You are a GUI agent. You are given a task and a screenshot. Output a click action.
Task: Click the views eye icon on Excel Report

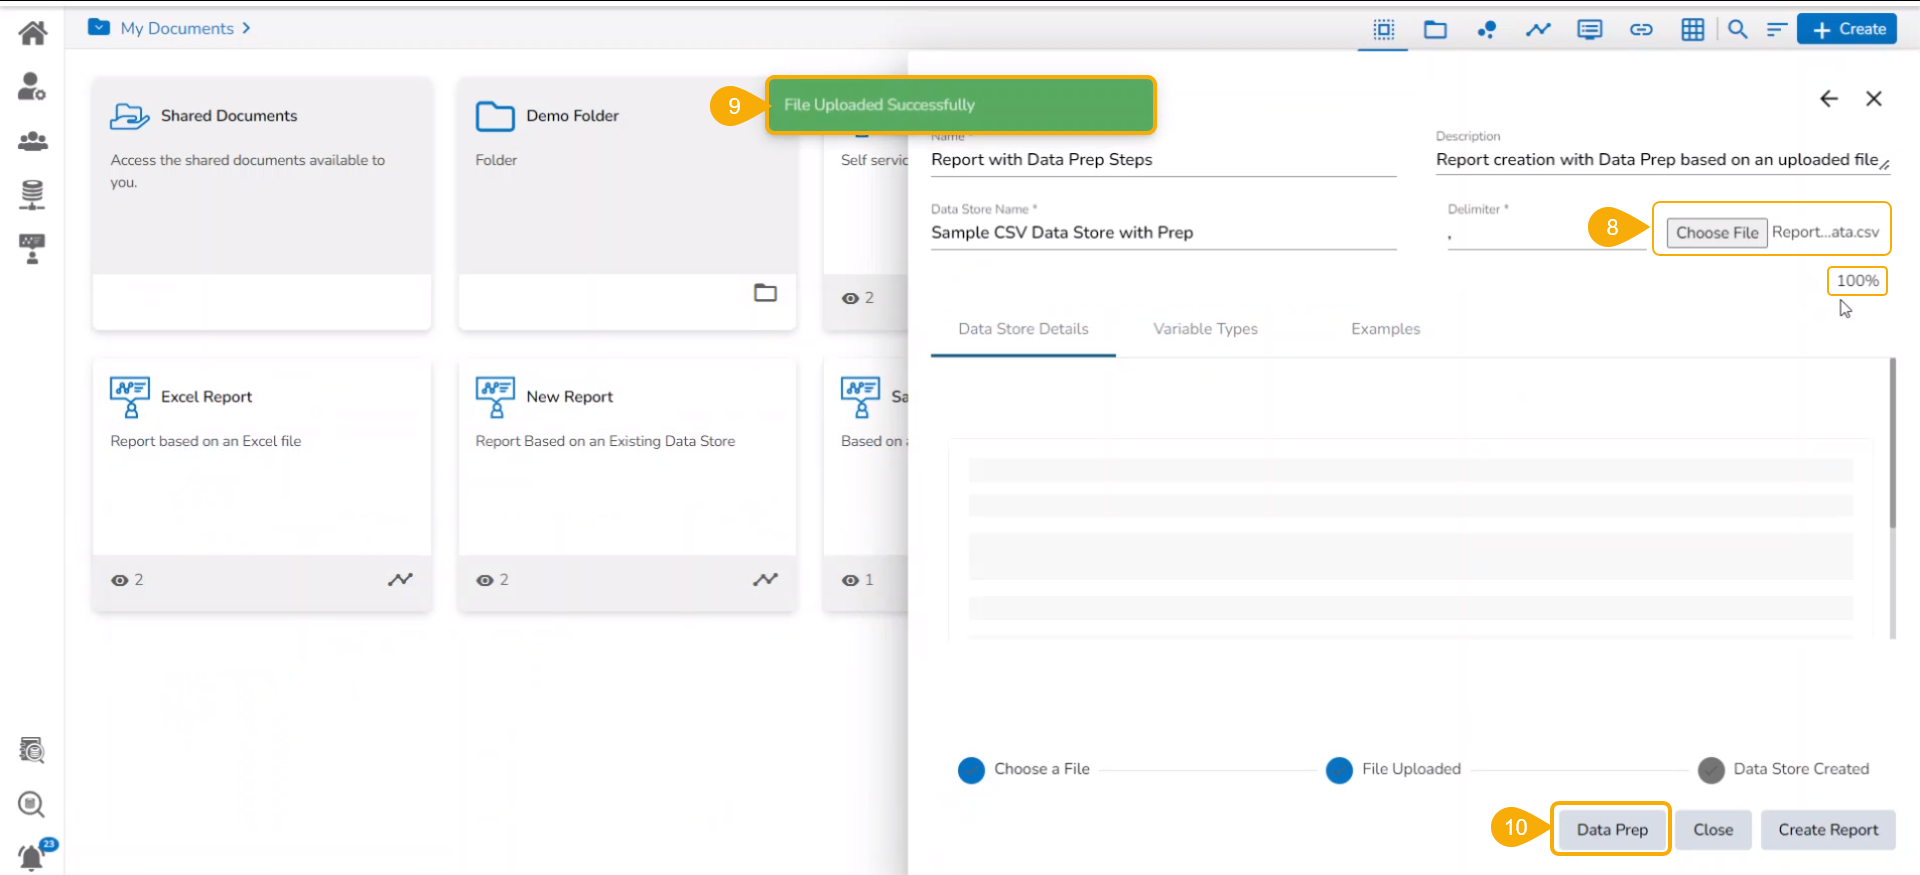(120, 580)
